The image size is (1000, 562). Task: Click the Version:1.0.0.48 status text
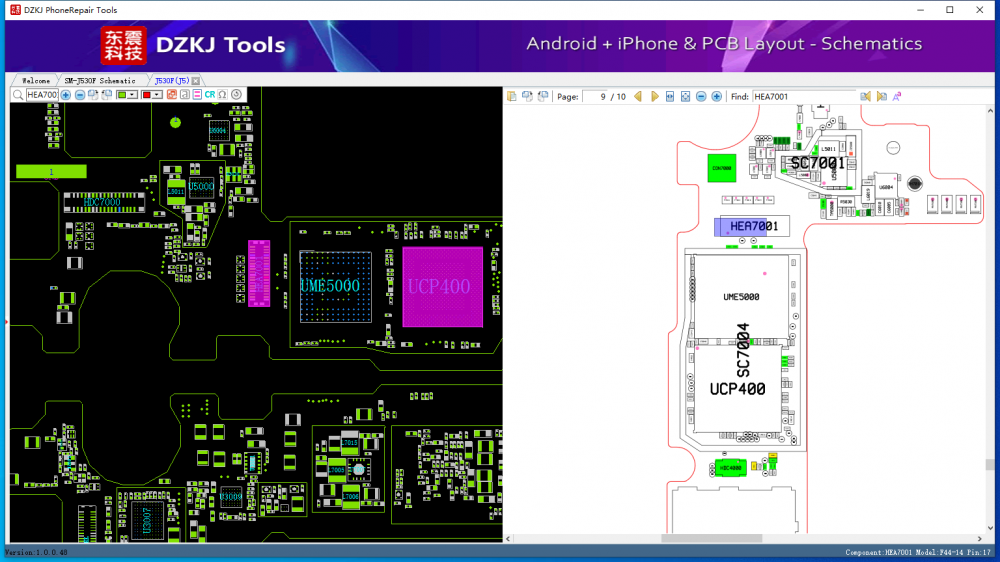tap(36, 552)
